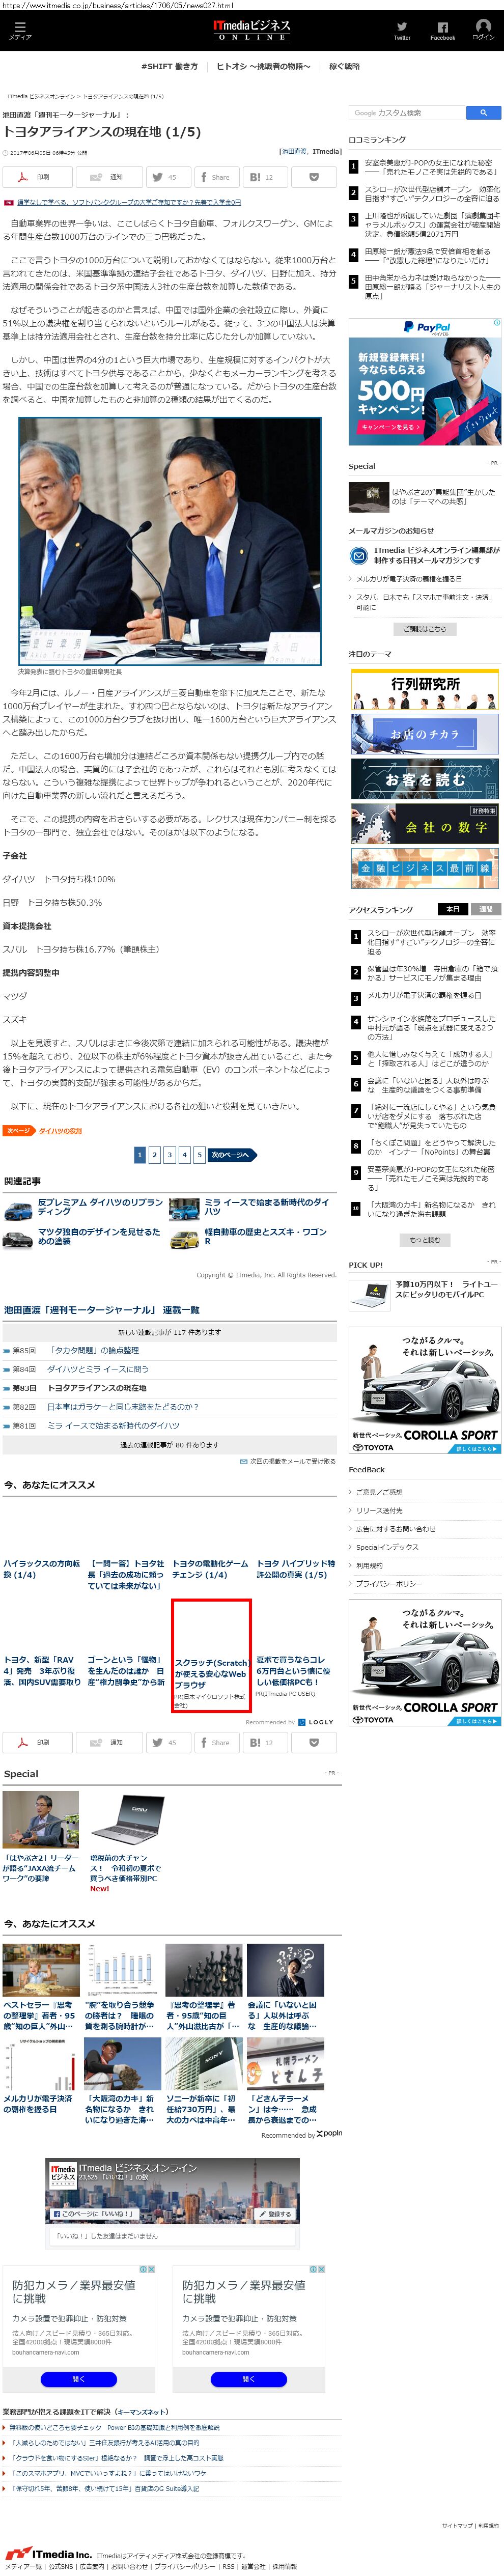Viewport: 504px width, 2576px height.
Task: Open 反プレミアム ダイハツのリブランディング related article
Action: 100,1207
